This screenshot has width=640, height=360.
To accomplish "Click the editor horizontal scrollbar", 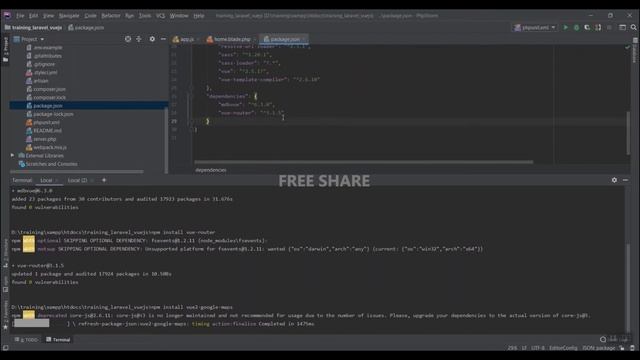I will (363, 162).
